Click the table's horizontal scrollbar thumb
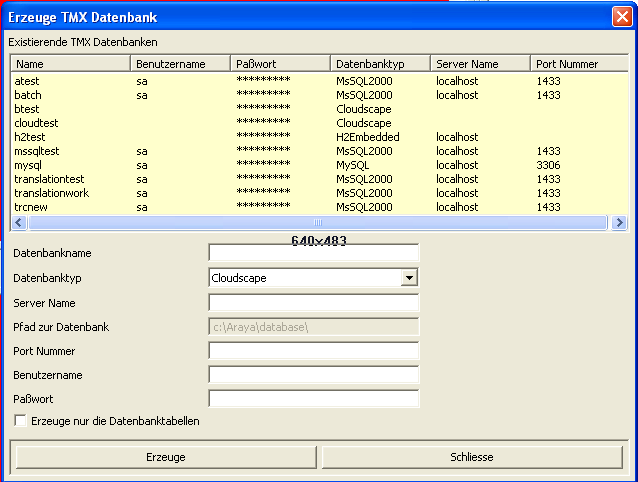This screenshot has width=638, height=482. [318, 223]
